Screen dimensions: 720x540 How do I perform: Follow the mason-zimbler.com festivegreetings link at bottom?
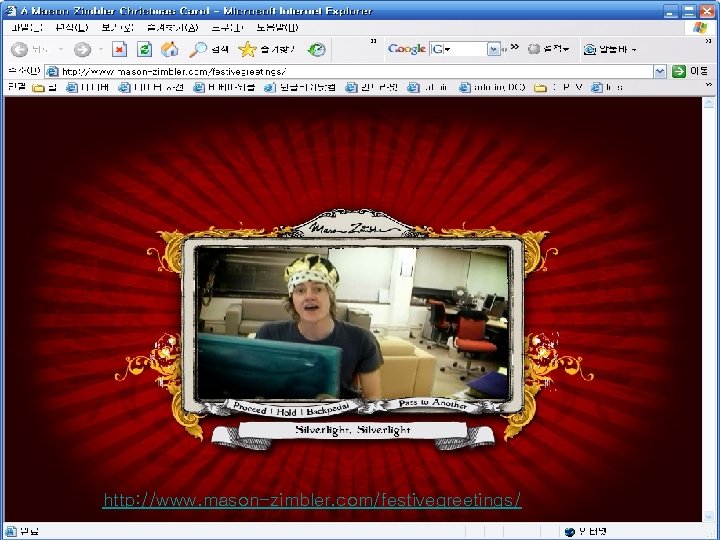click(x=312, y=500)
